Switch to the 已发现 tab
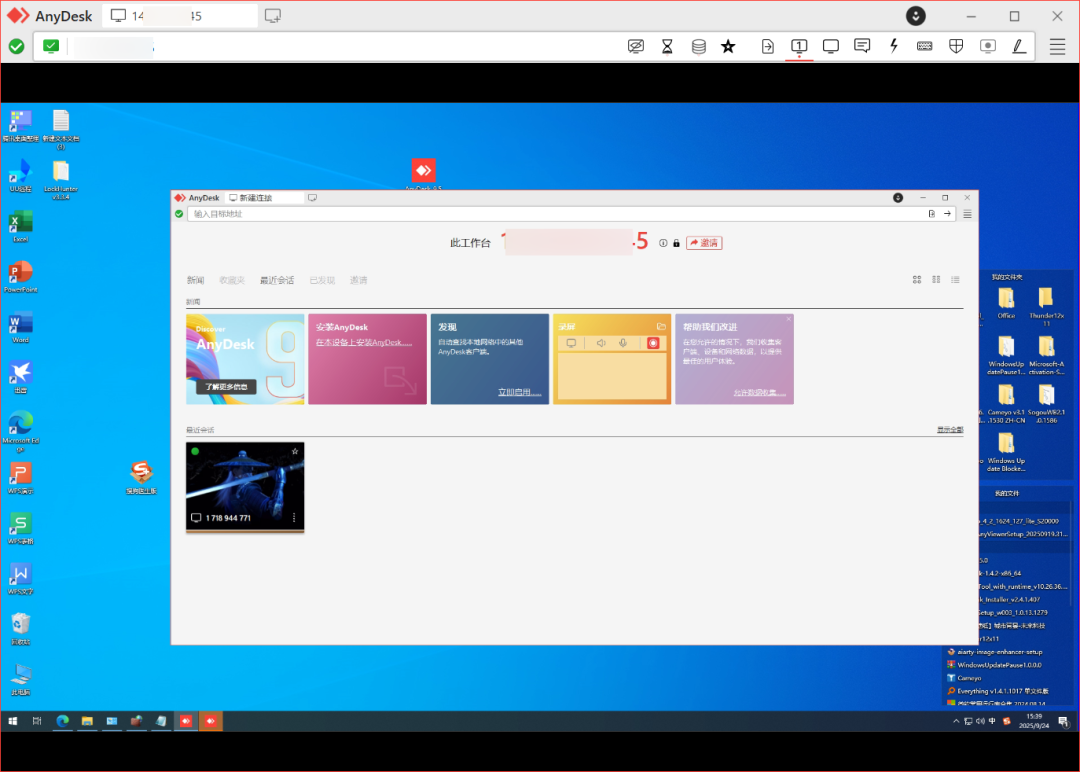 click(x=321, y=280)
